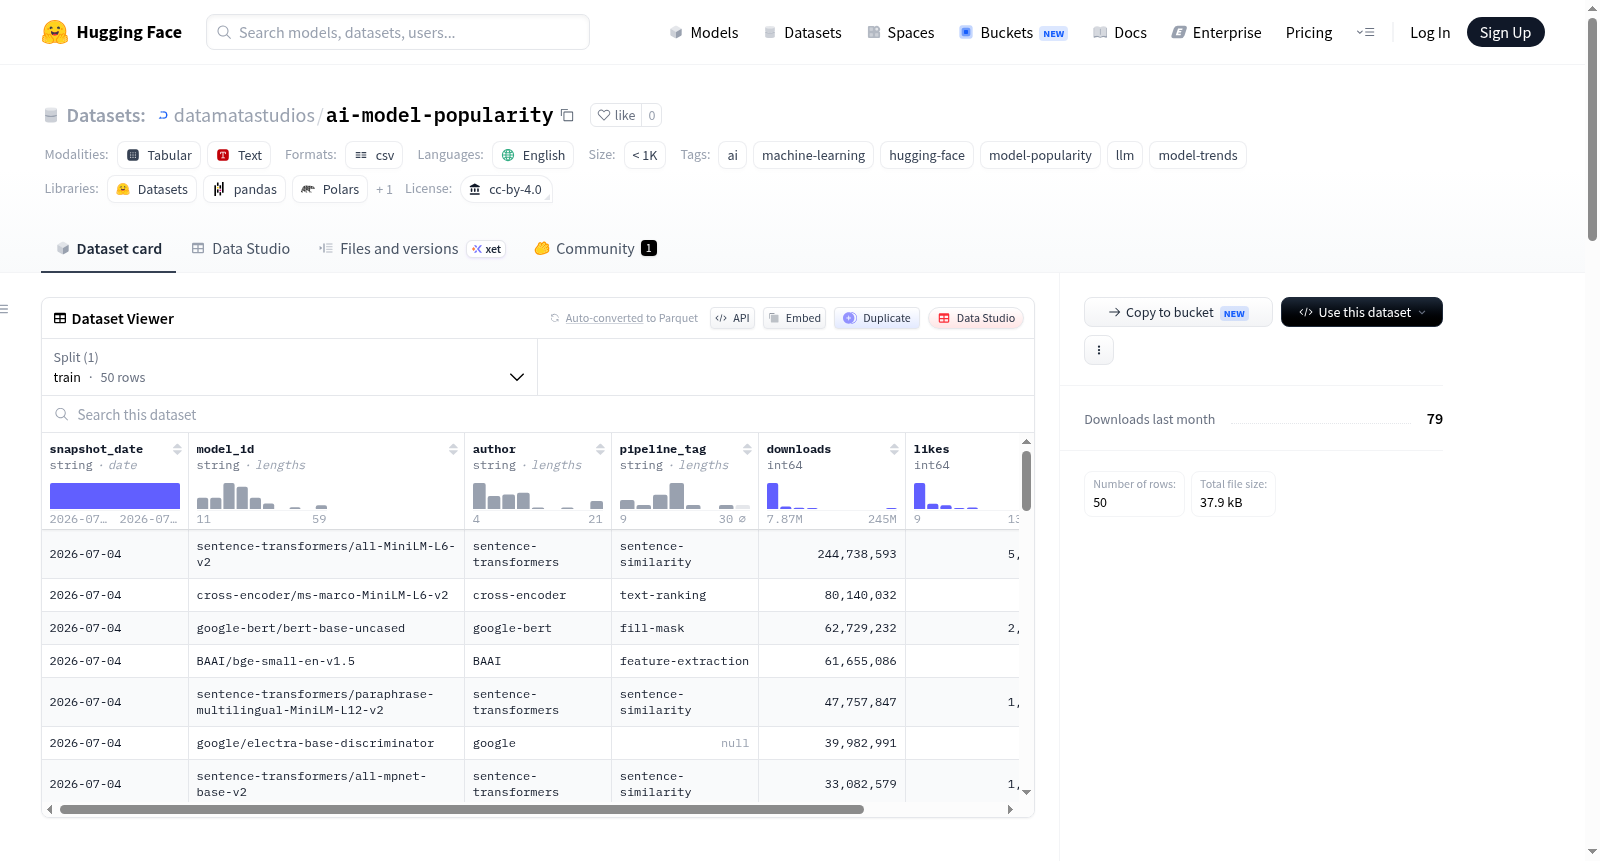Click the table's horizontal scrollbar

pyautogui.click(x=461, y=809)
